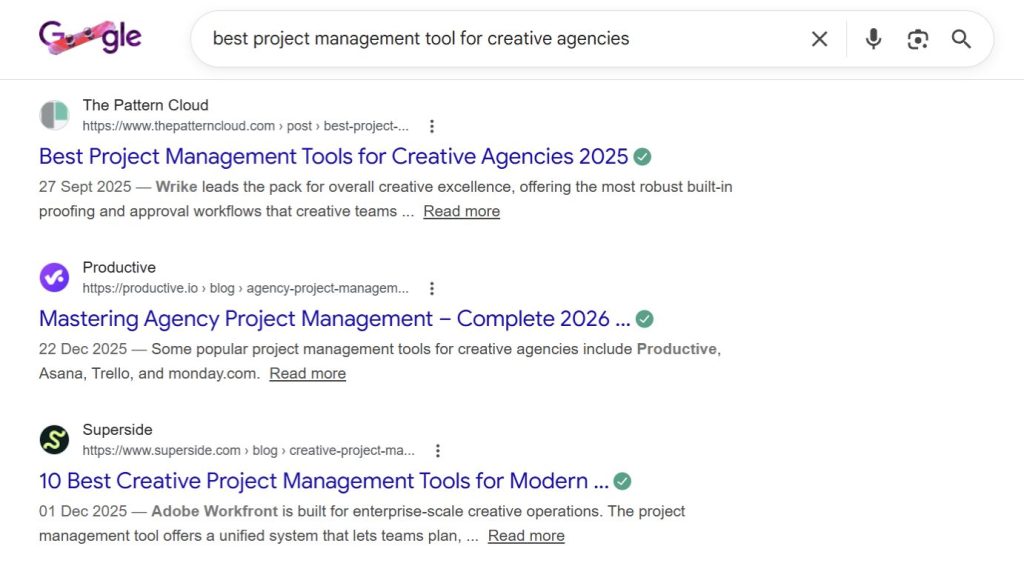Read more of Wrike snippet
1024x569 pixels.
(462, 211)
